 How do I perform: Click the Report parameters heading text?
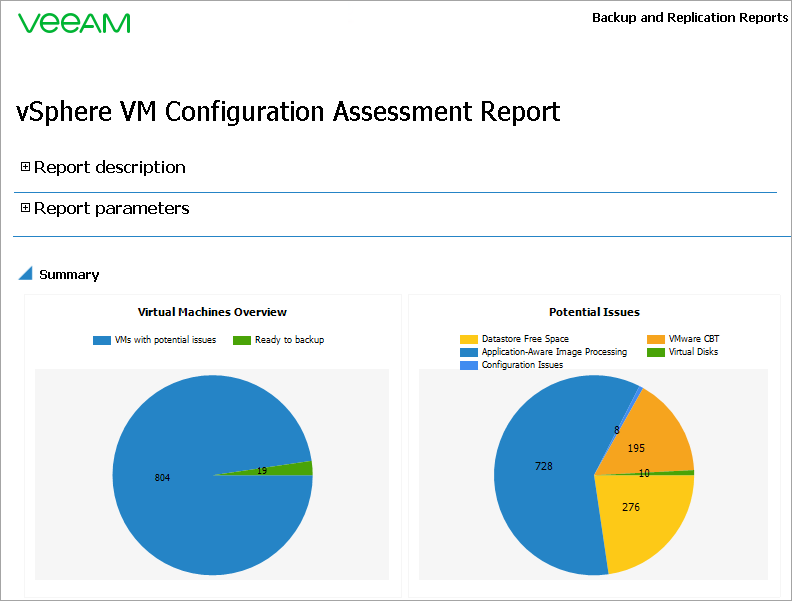pos(112,208)
